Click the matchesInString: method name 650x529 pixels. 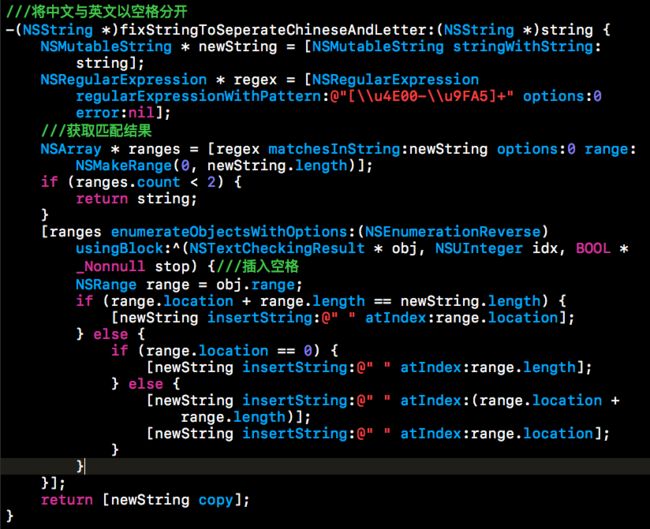tap(334, 149)
